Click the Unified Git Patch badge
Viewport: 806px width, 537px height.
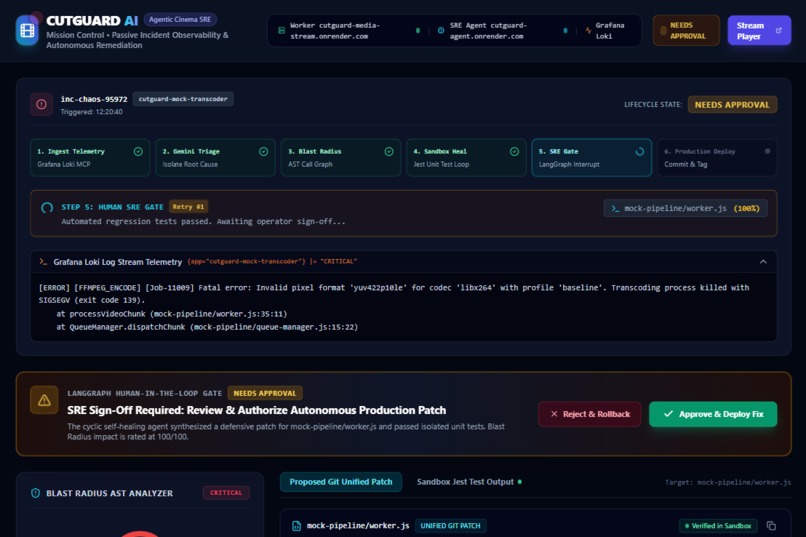[450, 526]
